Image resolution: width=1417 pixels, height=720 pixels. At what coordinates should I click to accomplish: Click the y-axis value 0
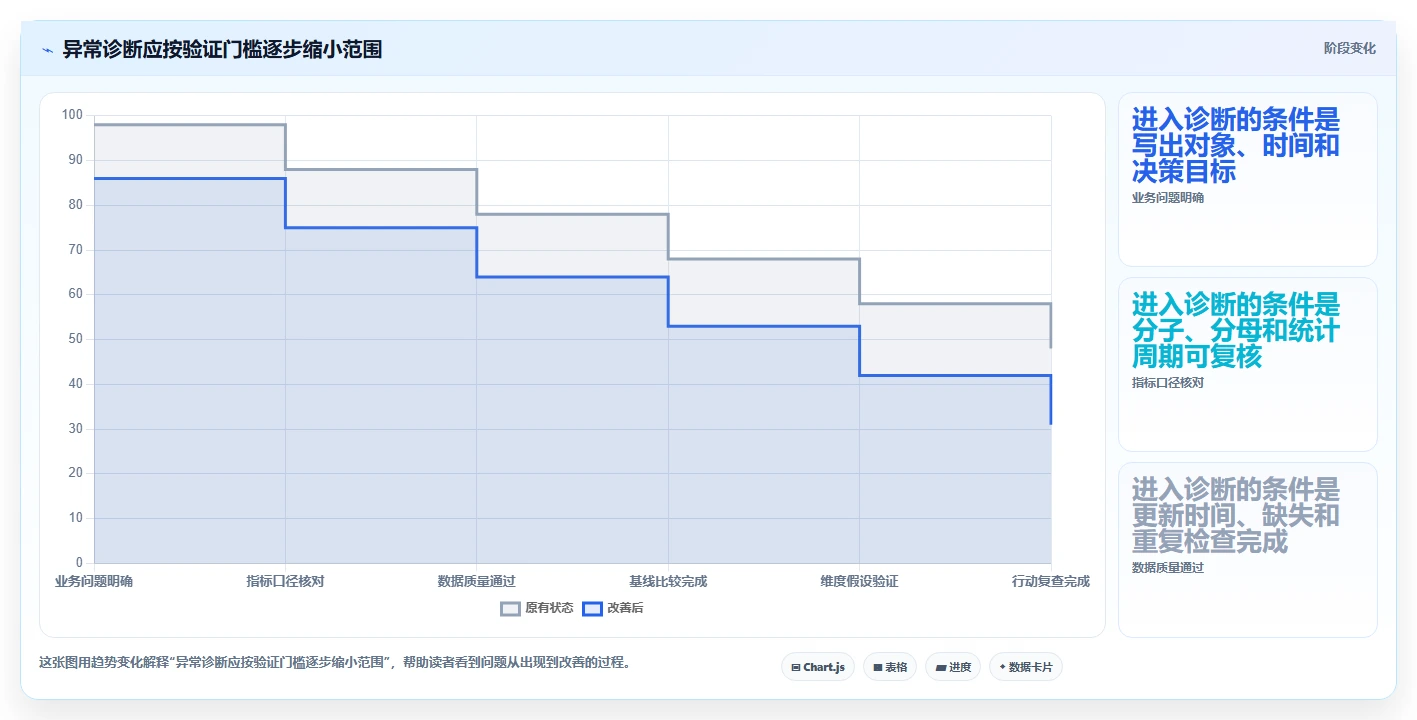pyautogui.click(x=80, y=563)
